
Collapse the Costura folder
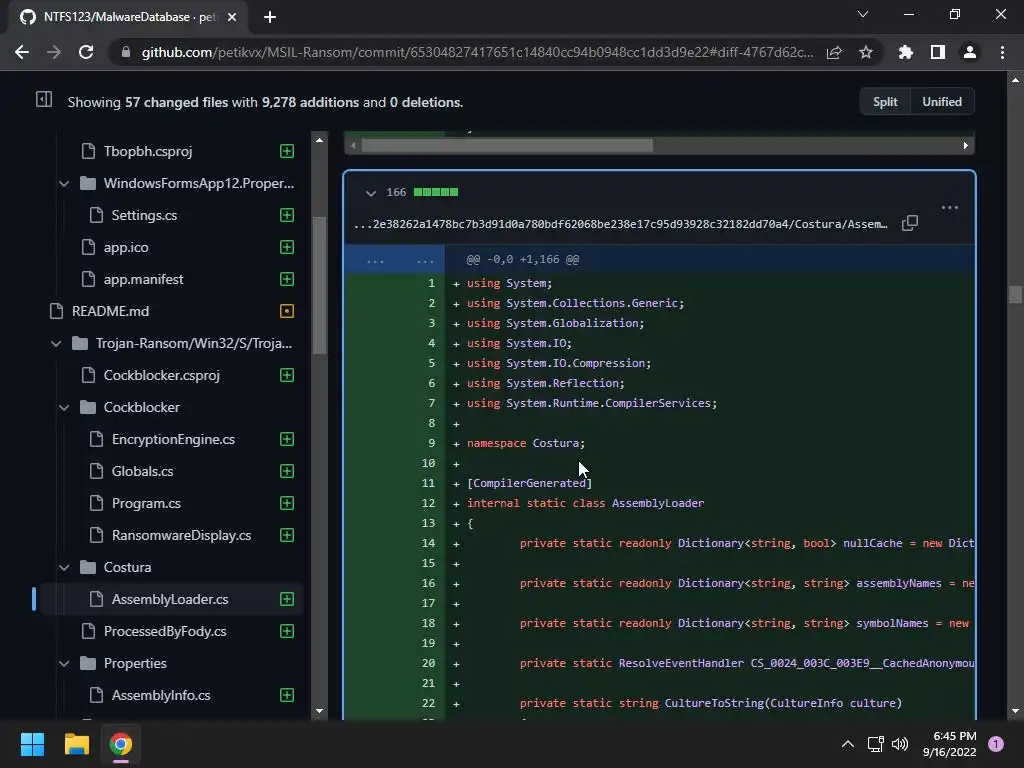(x=64, y=568)
